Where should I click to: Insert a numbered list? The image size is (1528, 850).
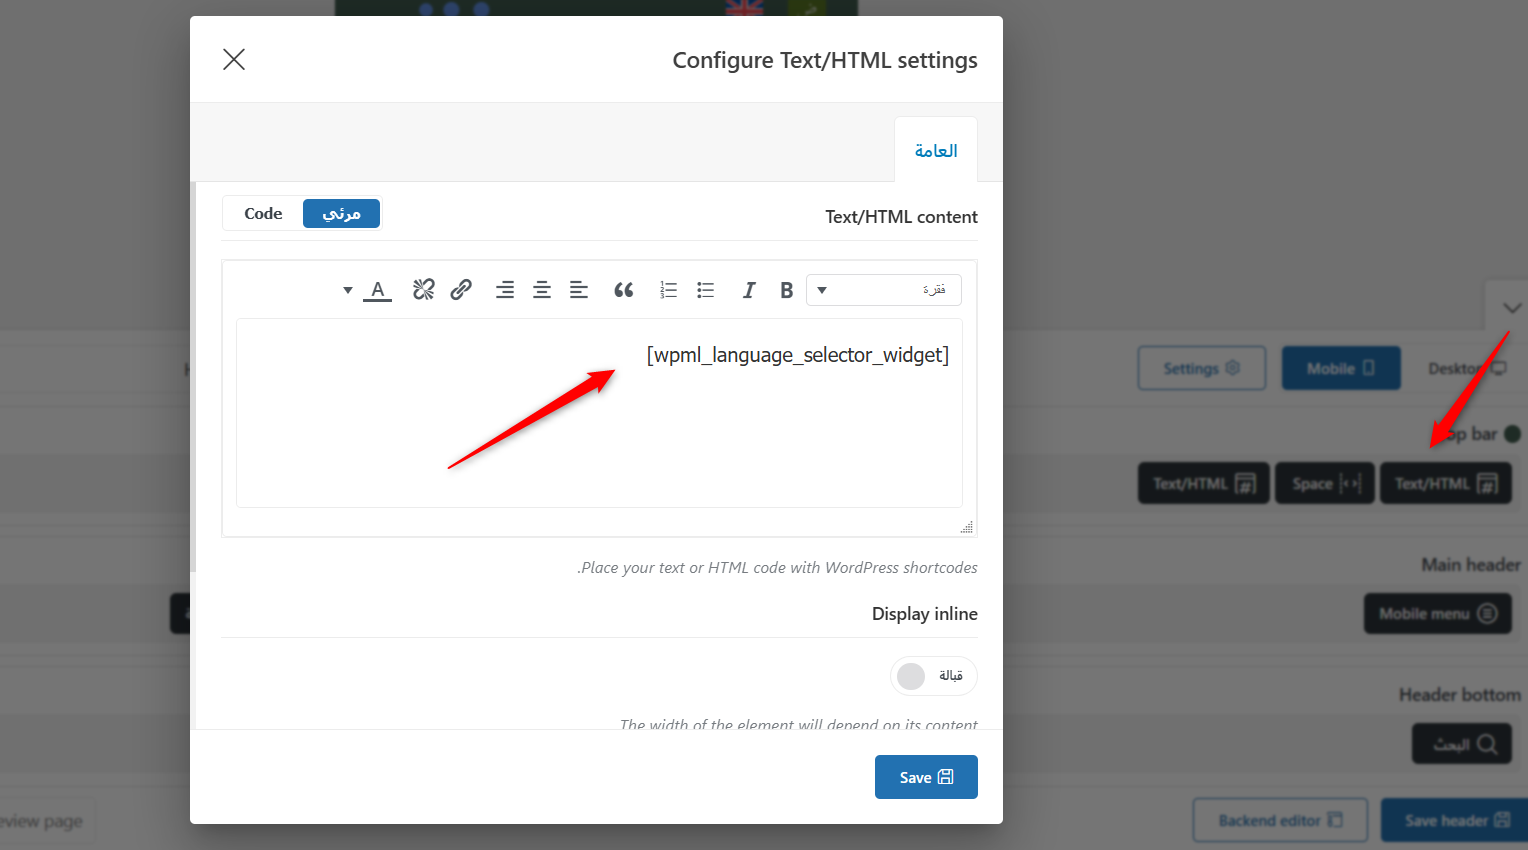pyautogui.click(x=669, y=290)
